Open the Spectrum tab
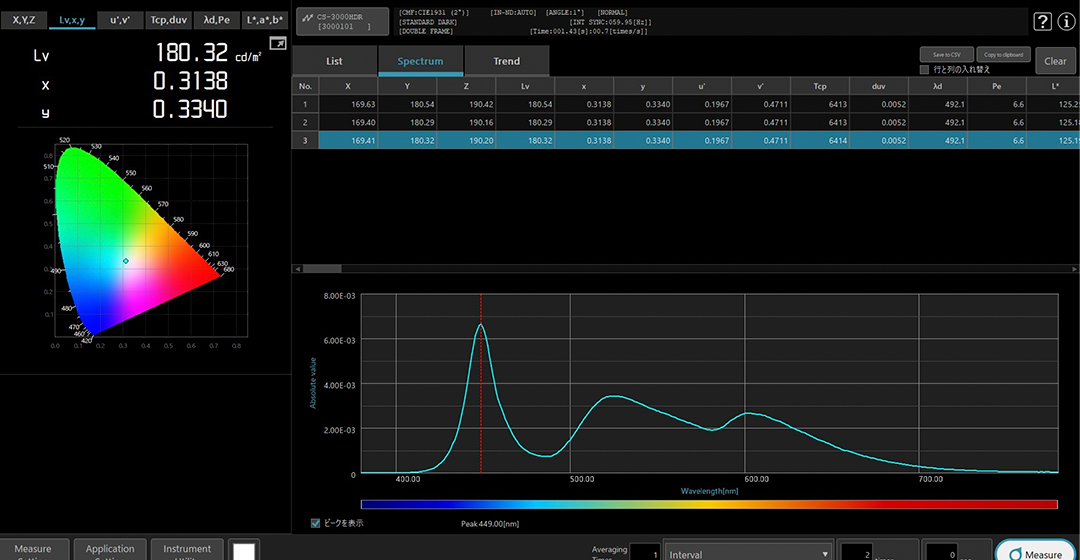The height and width of the screenshot is (560, 1080). (x=420, y=61)
